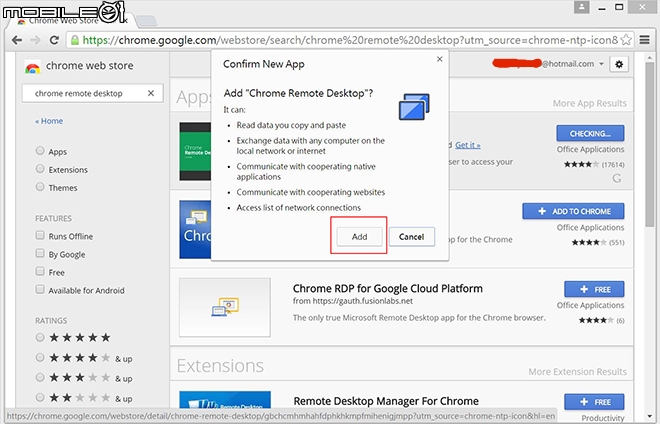
Task: Click the page vertical scrollbar thumb
Action: coord(649,145)
